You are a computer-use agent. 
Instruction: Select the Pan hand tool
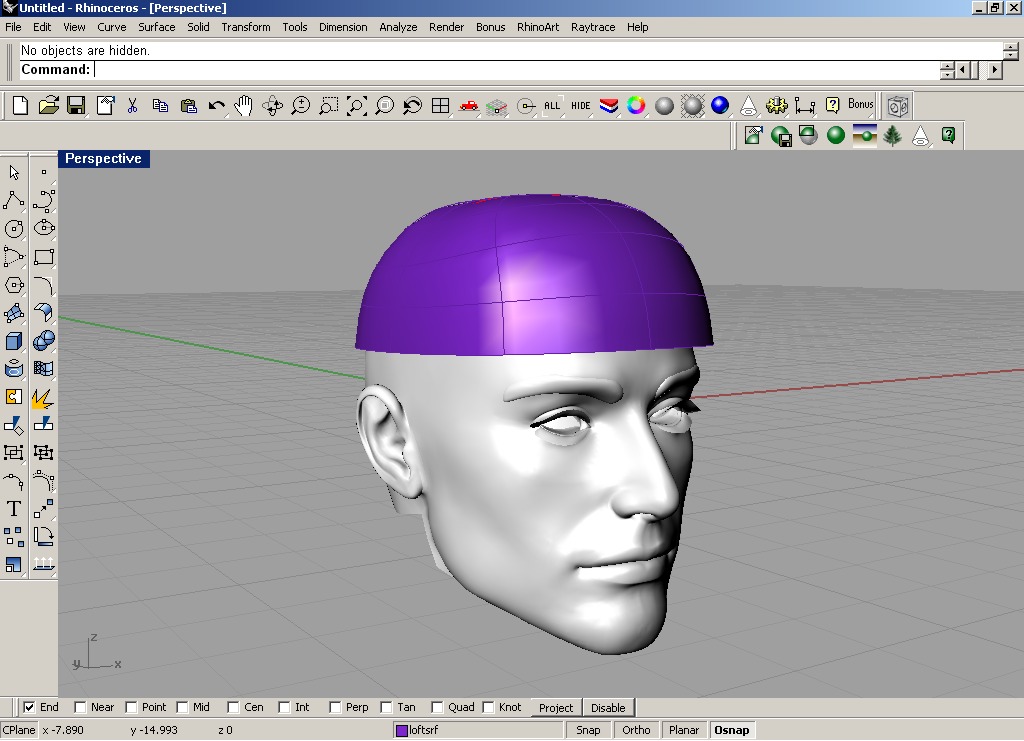(244, 105)
